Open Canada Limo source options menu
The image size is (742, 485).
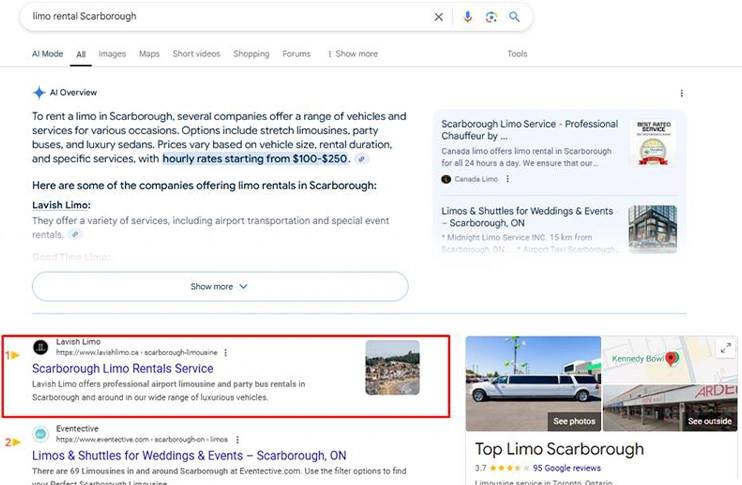[508, 179]
